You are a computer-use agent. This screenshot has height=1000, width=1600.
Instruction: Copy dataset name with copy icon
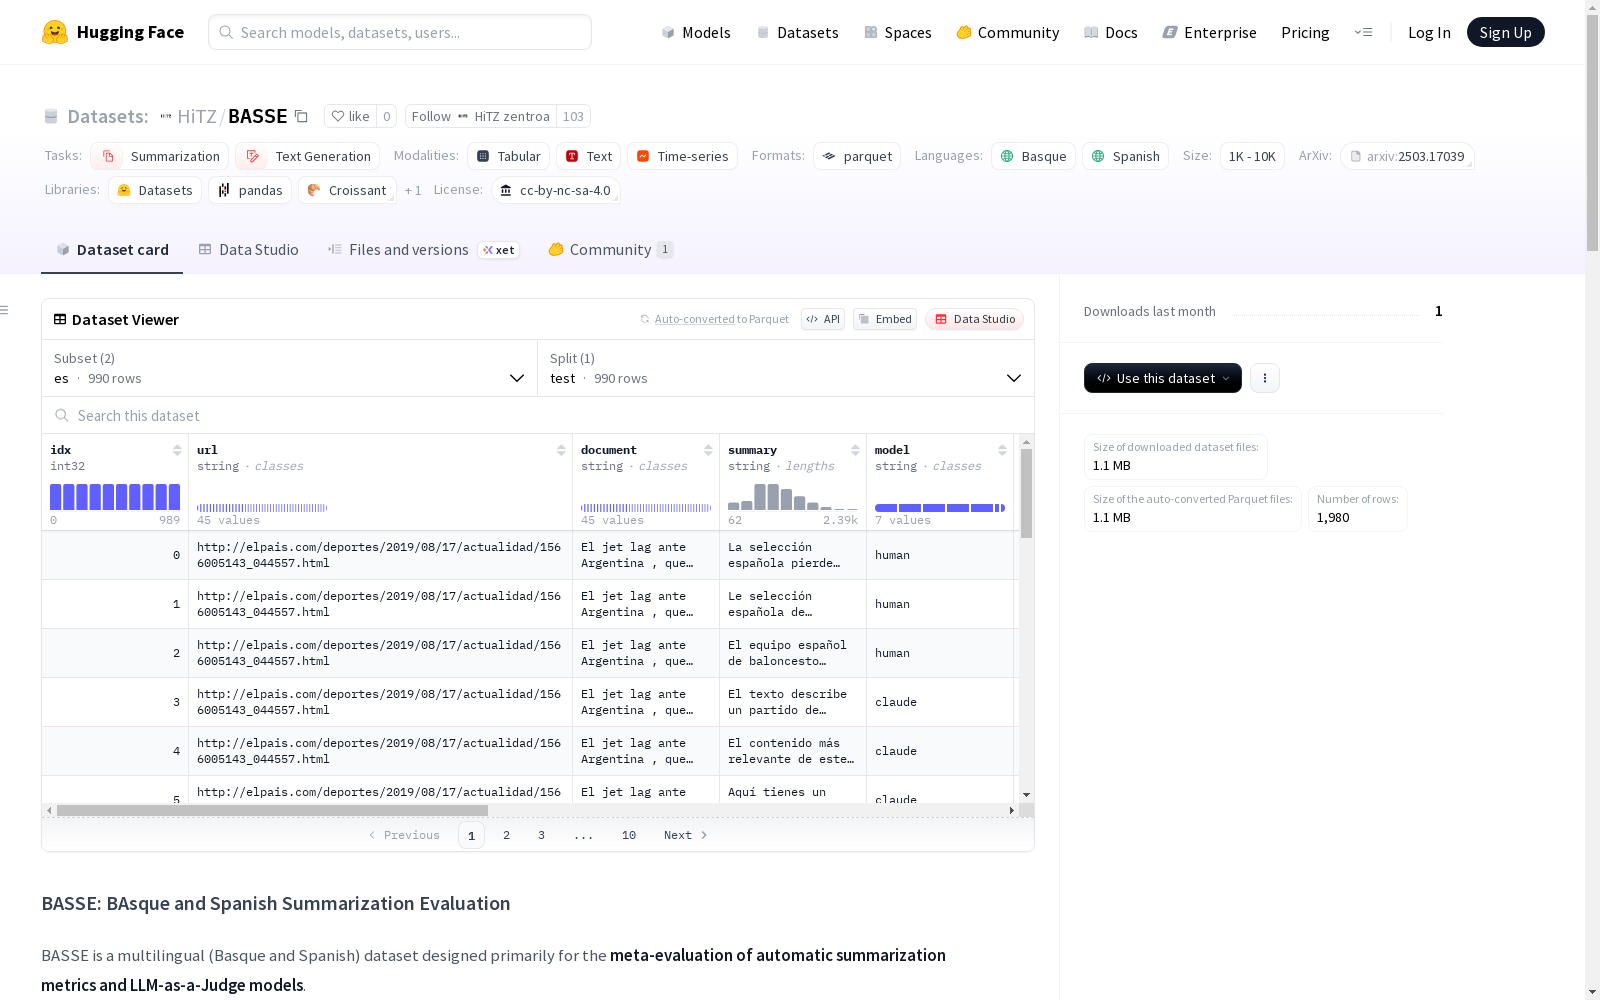tap(301, 116)
